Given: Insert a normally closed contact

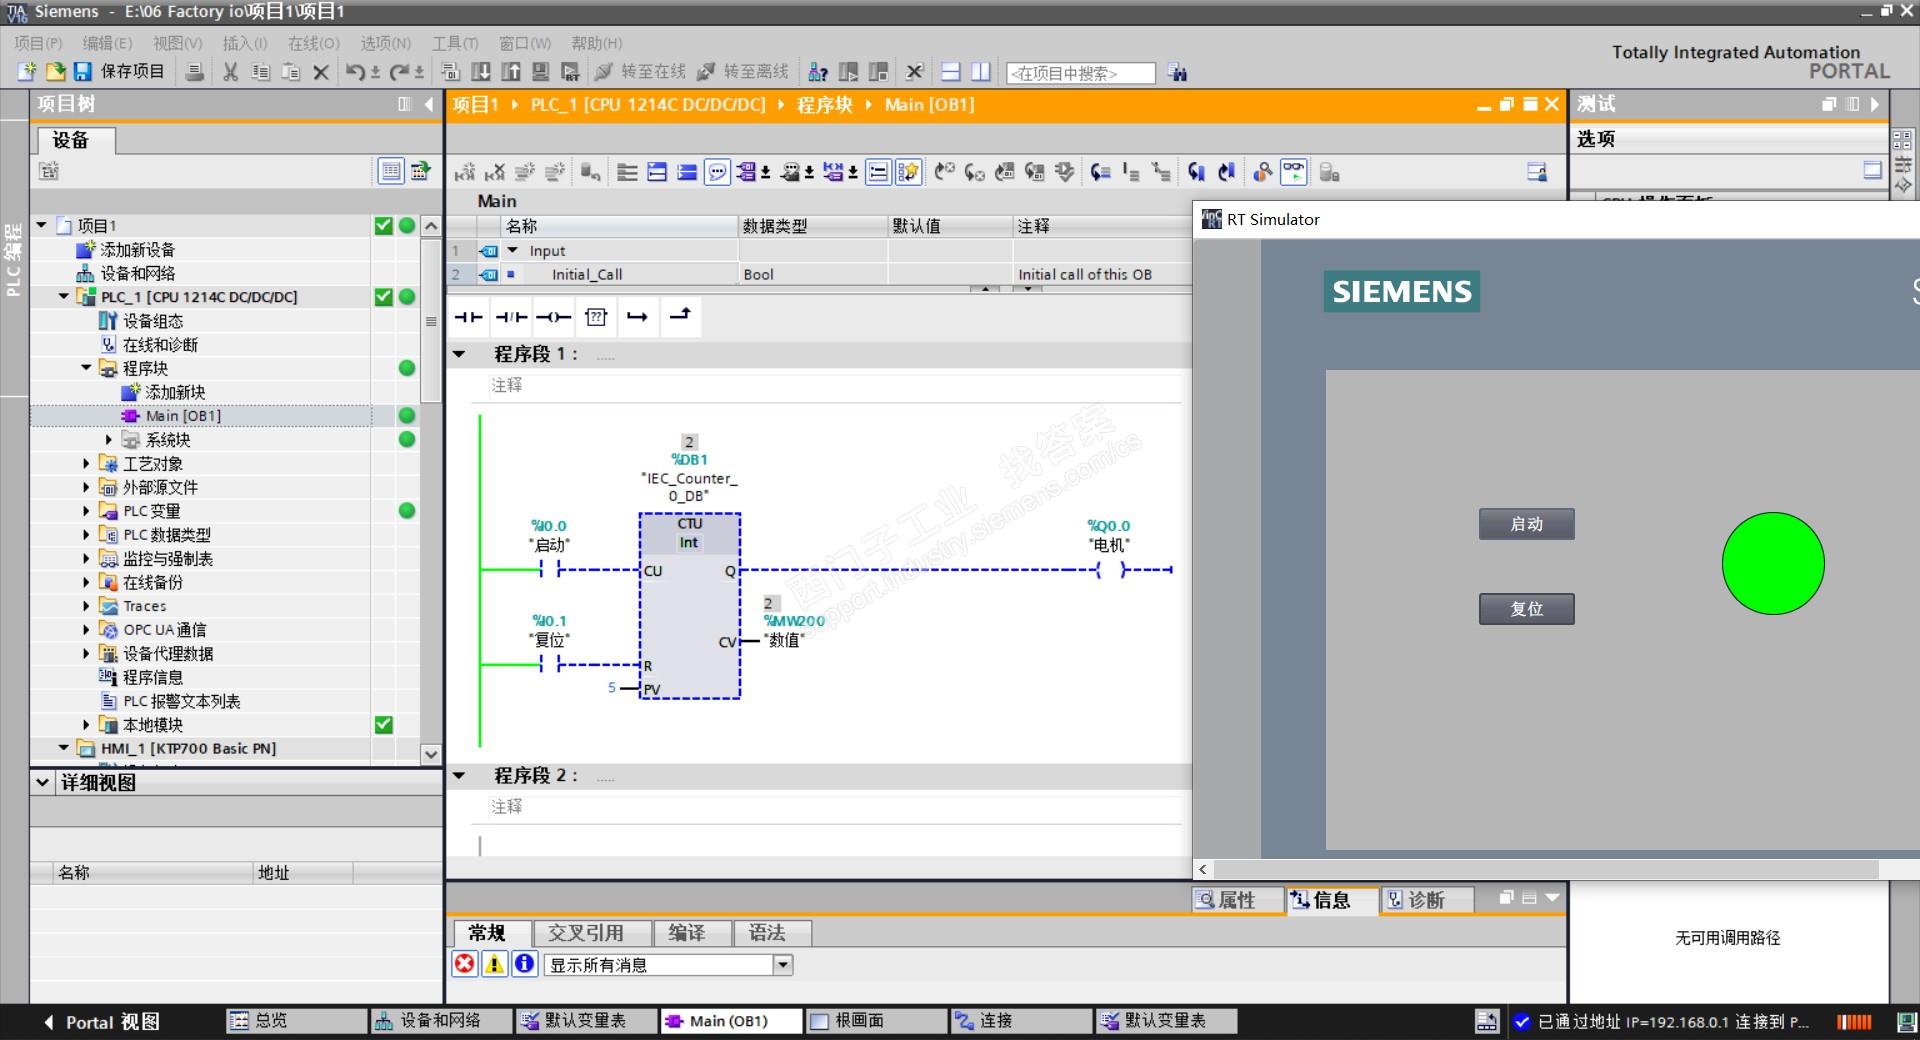Looking at the screenshot, I should tap(511, 317).
